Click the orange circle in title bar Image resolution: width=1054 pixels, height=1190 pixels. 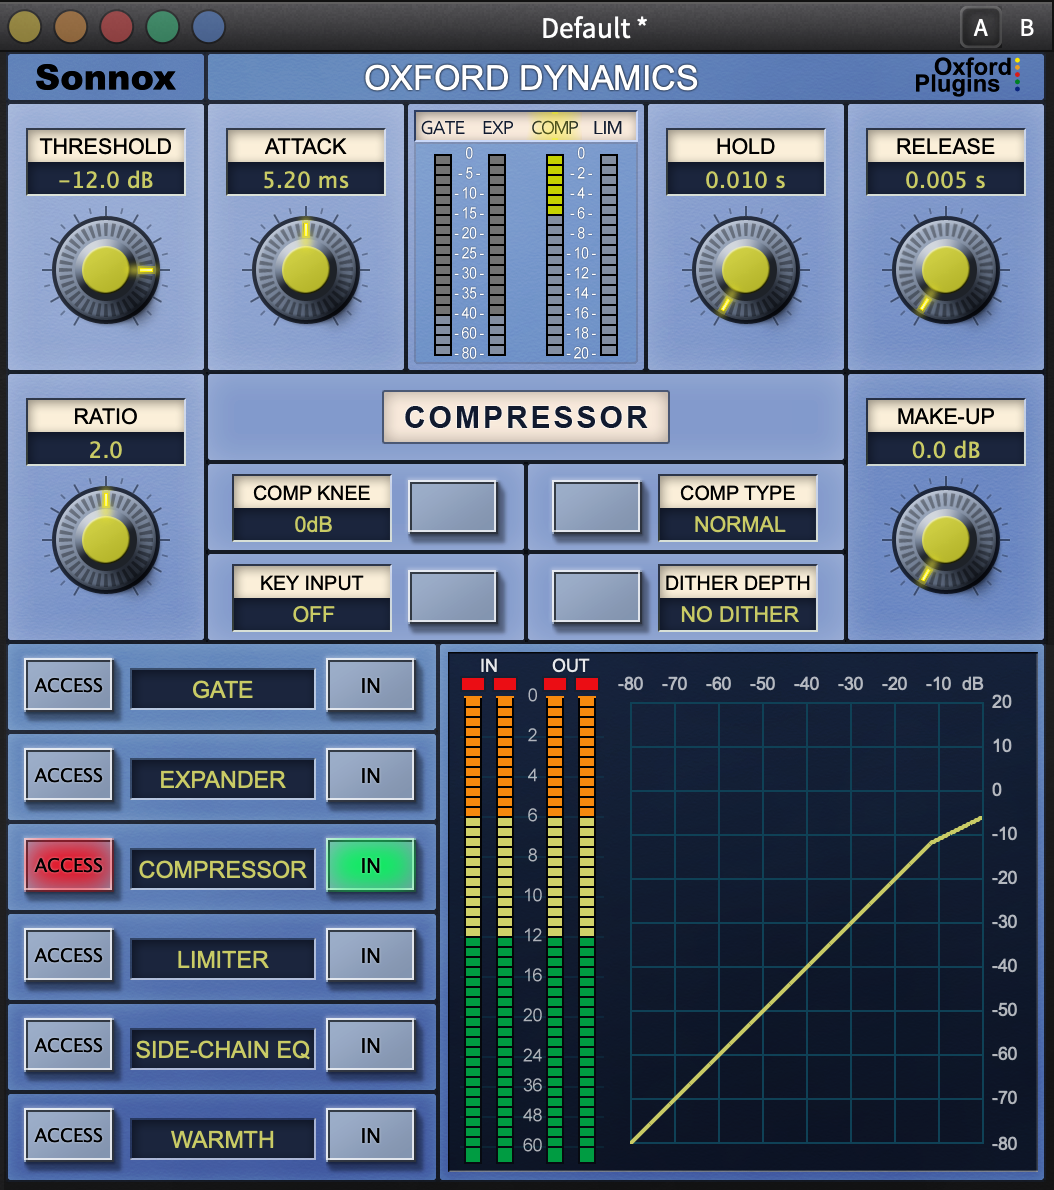71,27
